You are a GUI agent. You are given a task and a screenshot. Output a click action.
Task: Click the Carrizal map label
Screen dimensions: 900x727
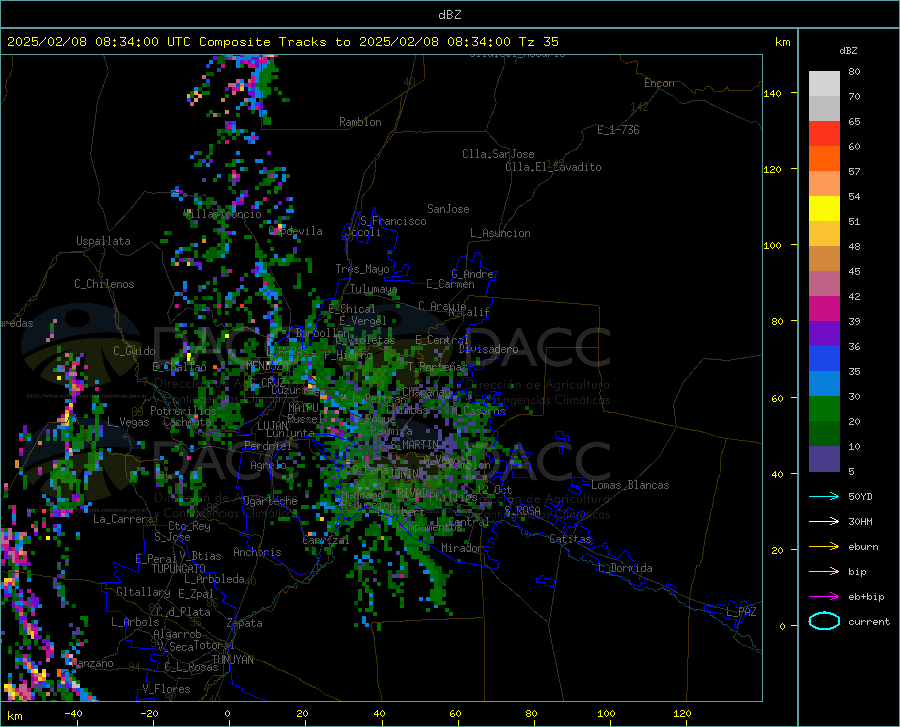[x=326, y=540]
